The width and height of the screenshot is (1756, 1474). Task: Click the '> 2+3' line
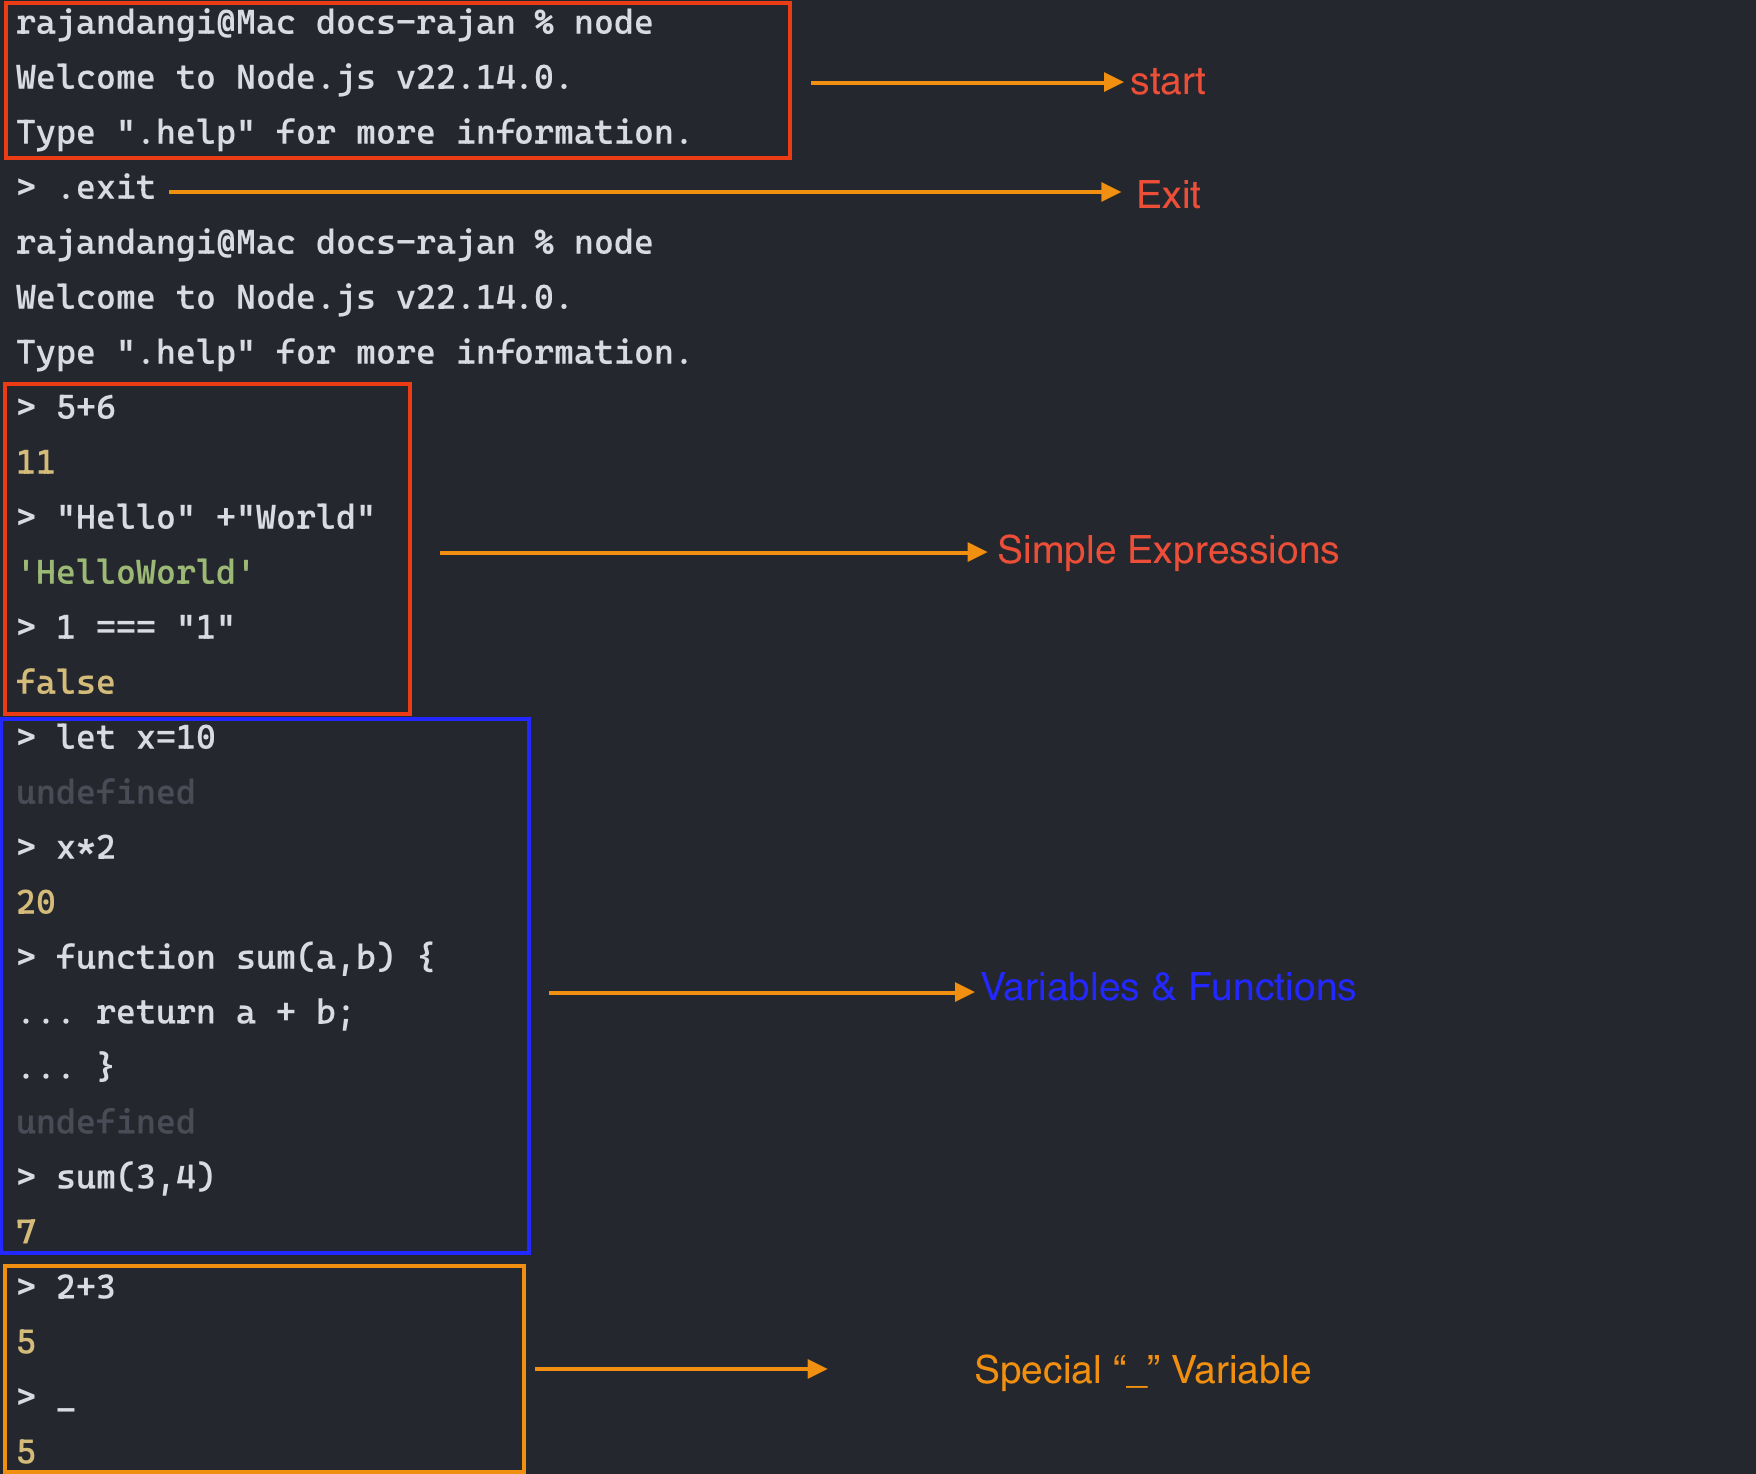66,1288
